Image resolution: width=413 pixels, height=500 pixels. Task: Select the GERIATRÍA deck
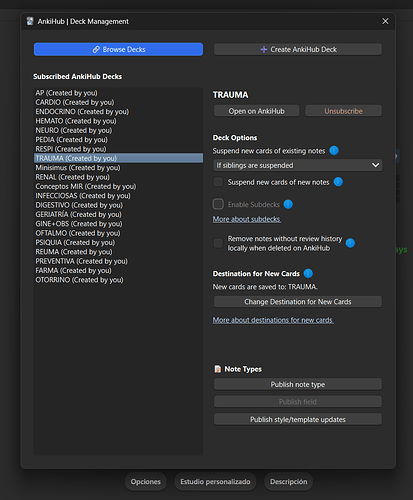coord(118,214)
